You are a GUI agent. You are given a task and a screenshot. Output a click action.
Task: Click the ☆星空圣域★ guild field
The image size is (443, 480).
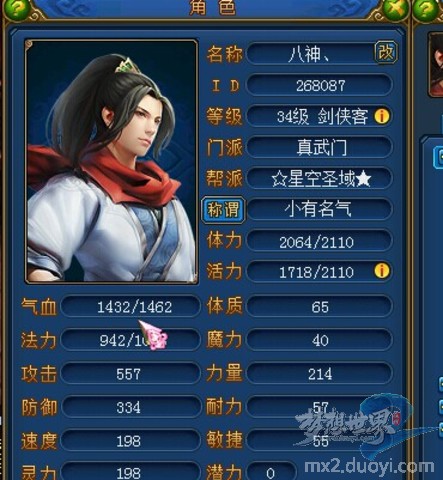click(x=319, y=178)
